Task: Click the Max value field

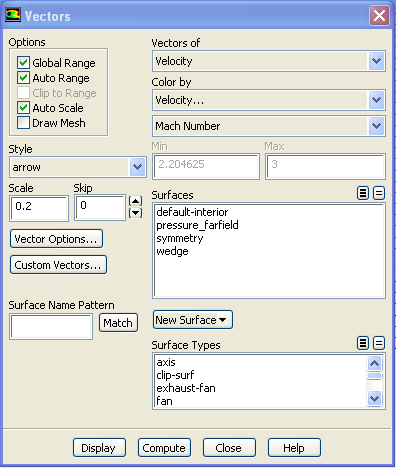Action: pos(325,166)
